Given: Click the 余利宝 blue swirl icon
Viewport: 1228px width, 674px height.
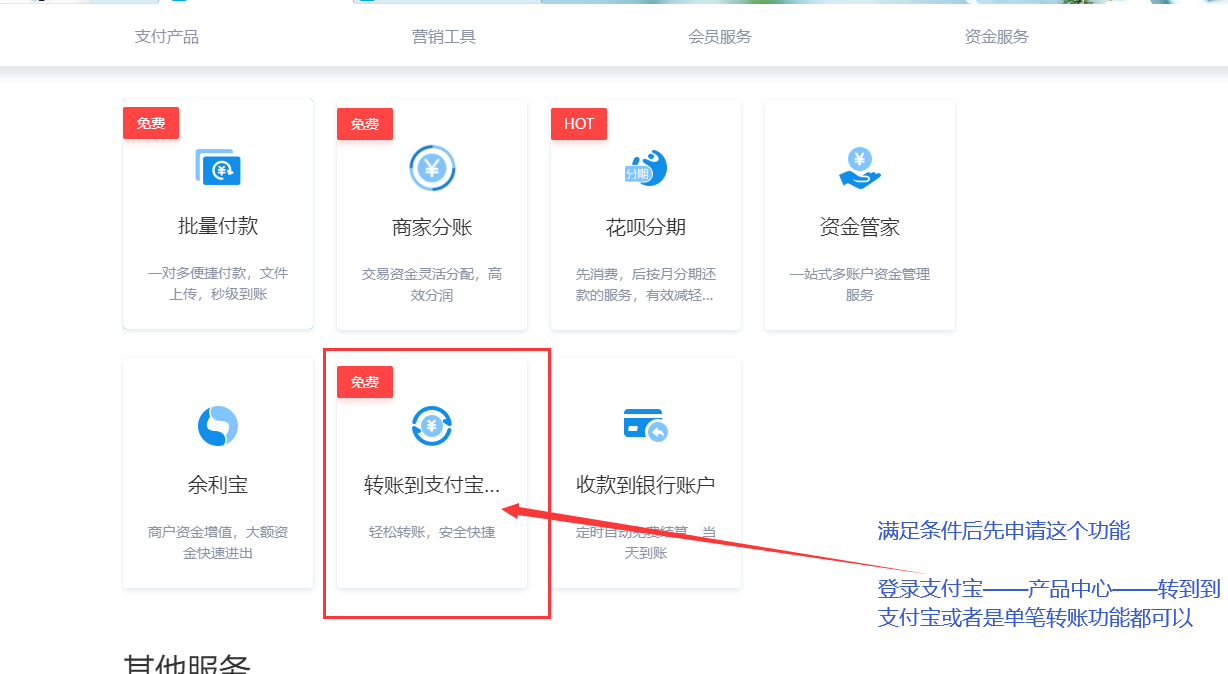Looking at the screenshot, I should [x=218, y=426].
